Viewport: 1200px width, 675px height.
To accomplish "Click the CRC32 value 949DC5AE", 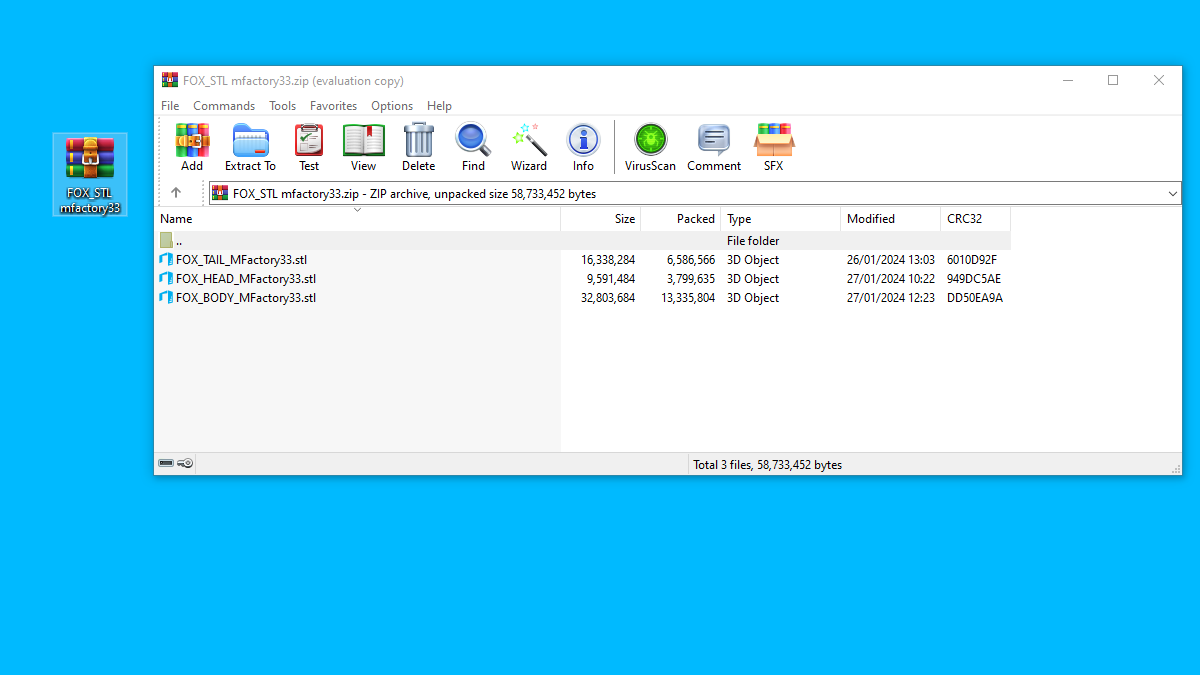I will point(974,279).
